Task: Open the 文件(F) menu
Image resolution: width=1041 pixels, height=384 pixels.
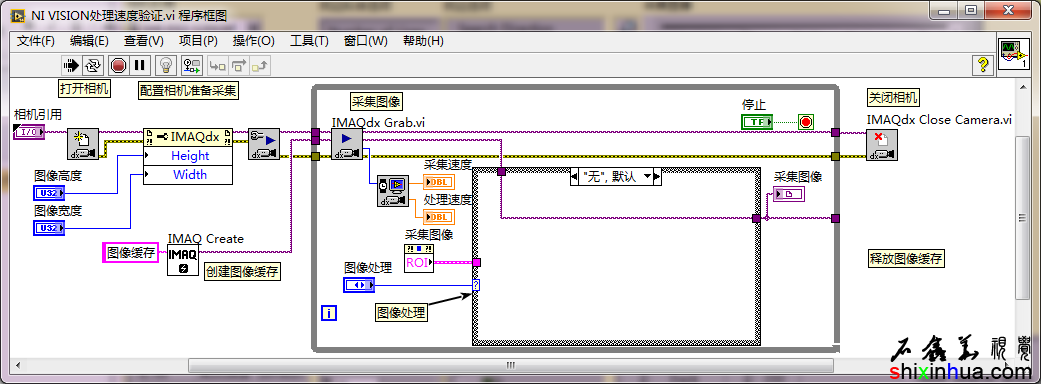Action: click(x=35, y=41)
